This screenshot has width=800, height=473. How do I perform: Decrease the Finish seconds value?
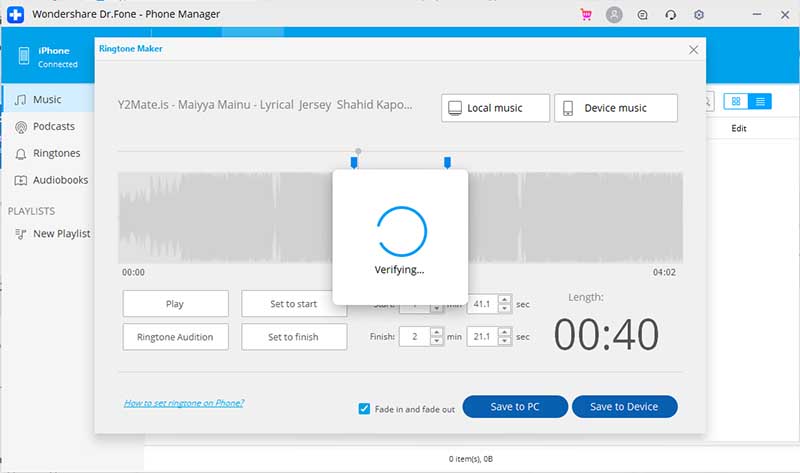[505, 341]
